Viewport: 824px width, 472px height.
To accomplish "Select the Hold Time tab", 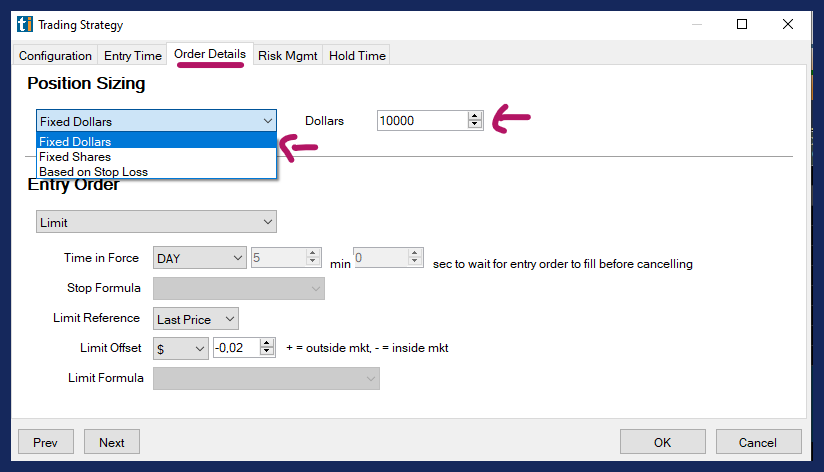I will tap(357, 56).
